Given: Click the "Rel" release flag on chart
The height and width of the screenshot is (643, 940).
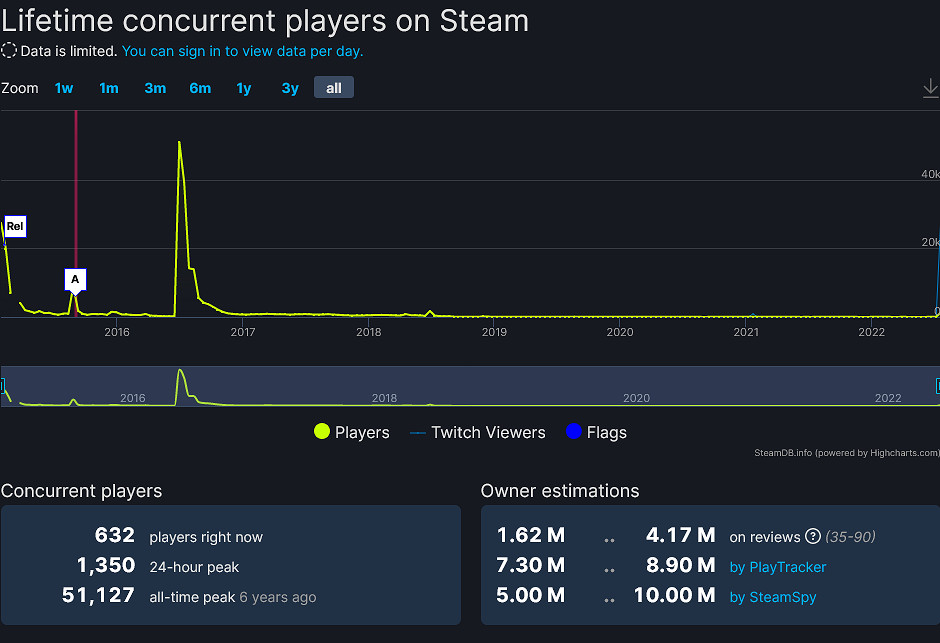Looking at the screenshot, I should [15, 227].
